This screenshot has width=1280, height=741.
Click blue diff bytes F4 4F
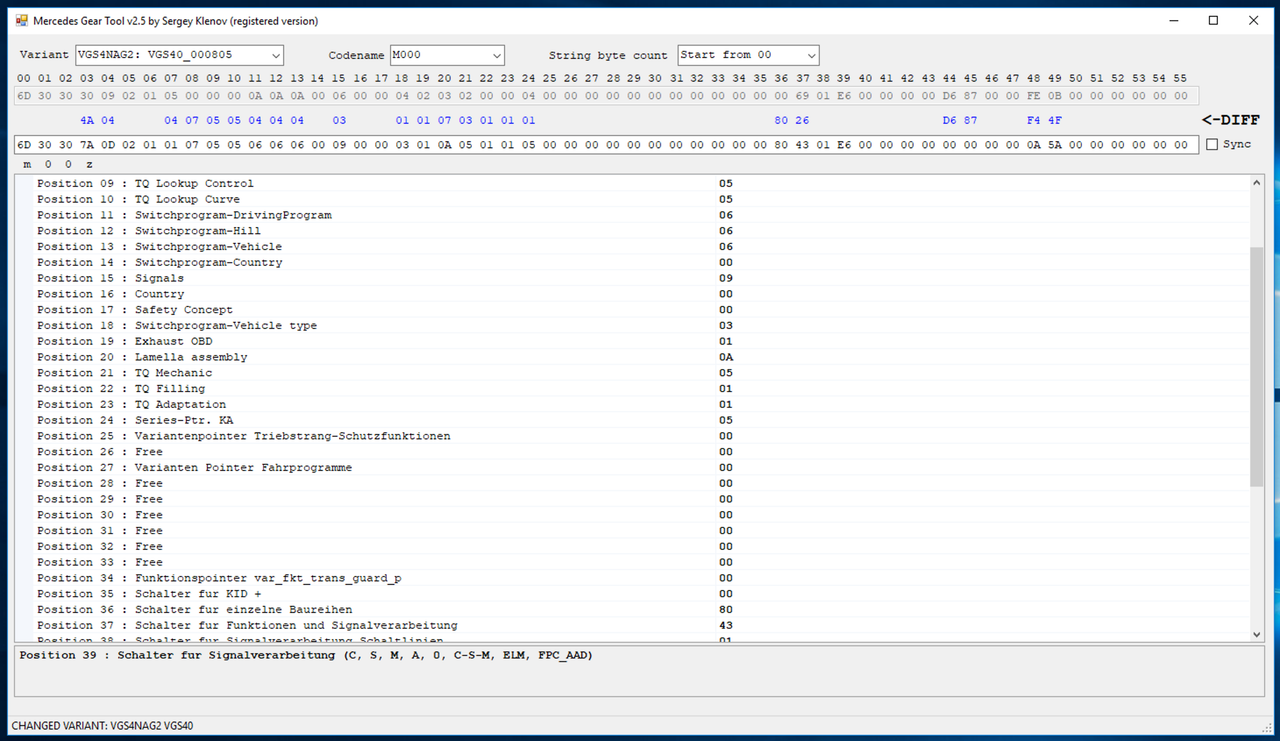1045,120
